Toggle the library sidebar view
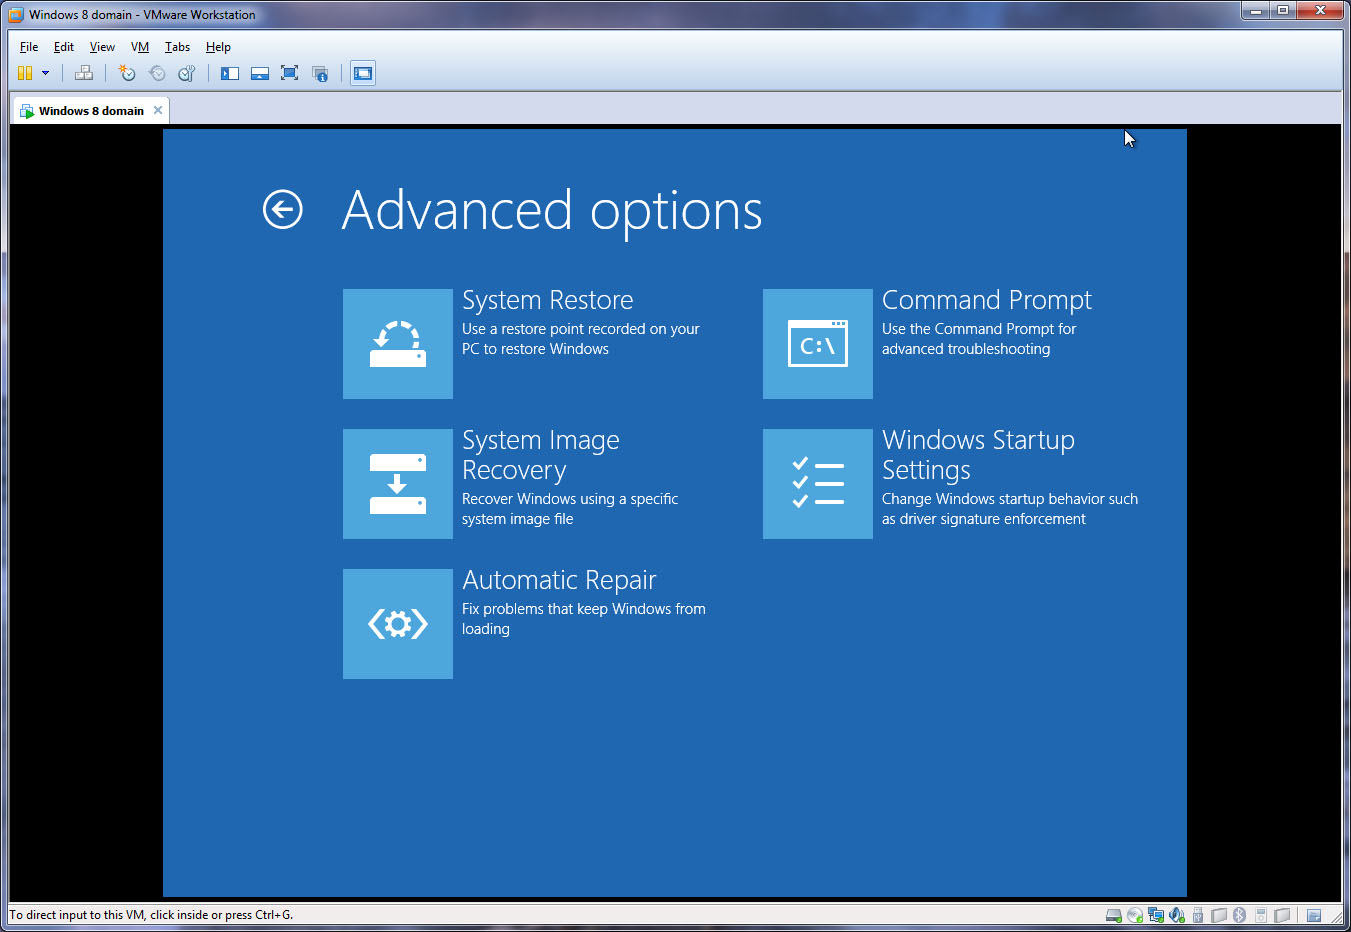Screen dimensions: 1351x932 coord(230,73)
